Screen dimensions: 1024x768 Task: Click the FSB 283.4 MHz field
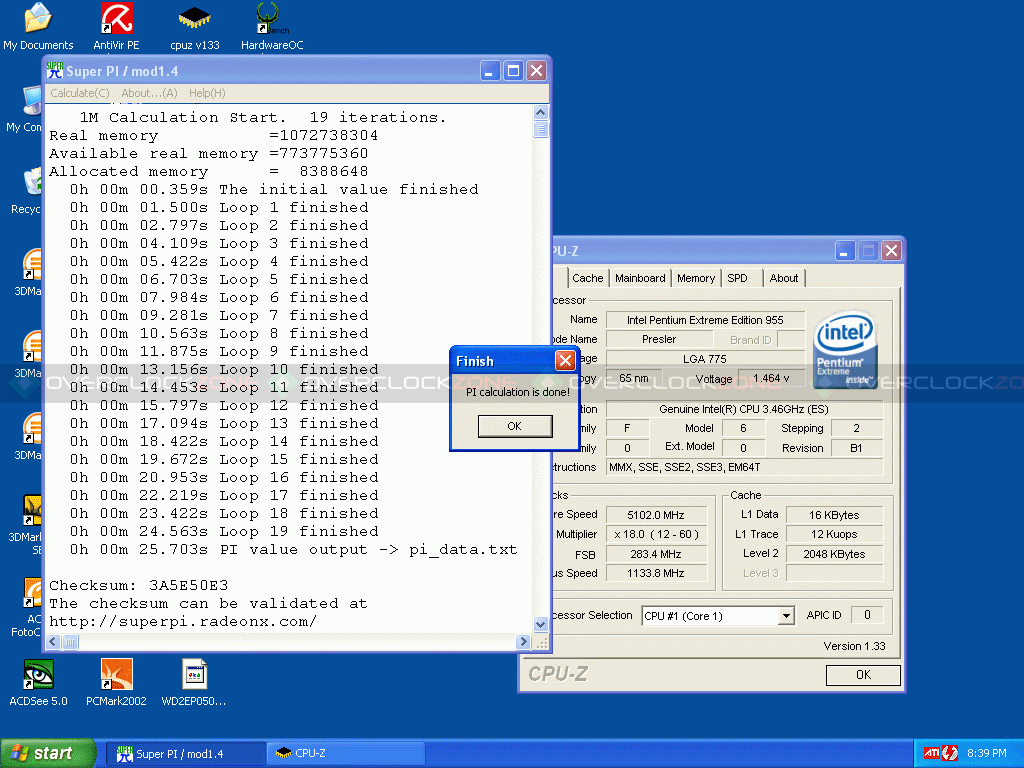[x=656, y=554]
